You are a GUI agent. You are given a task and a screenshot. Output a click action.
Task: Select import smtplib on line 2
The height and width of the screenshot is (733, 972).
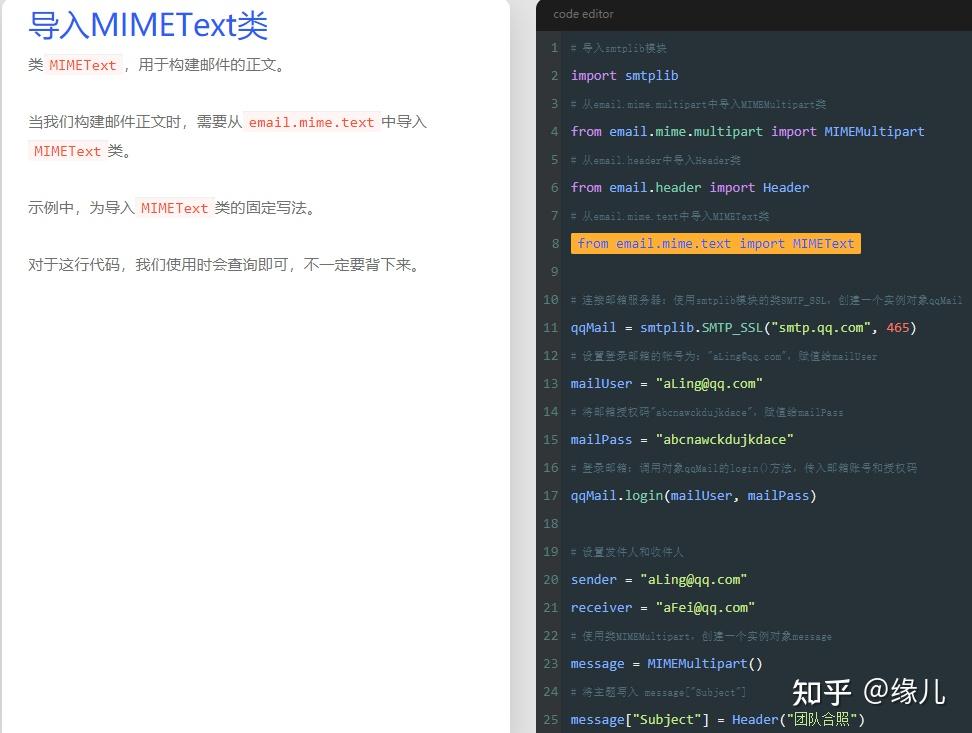pyautogui.click(x=625, y=75)
